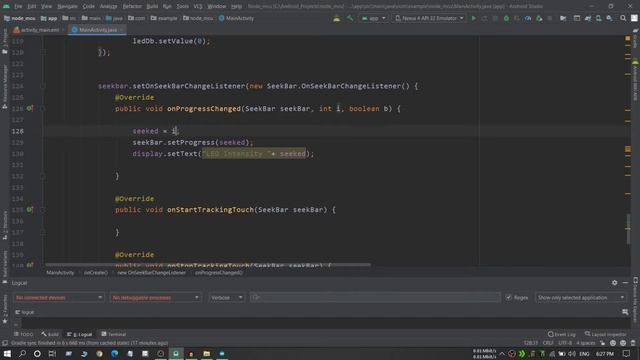The image size is (640, 360).
Task: Click inside the Logcat search filter field
Action: [375, 297]
